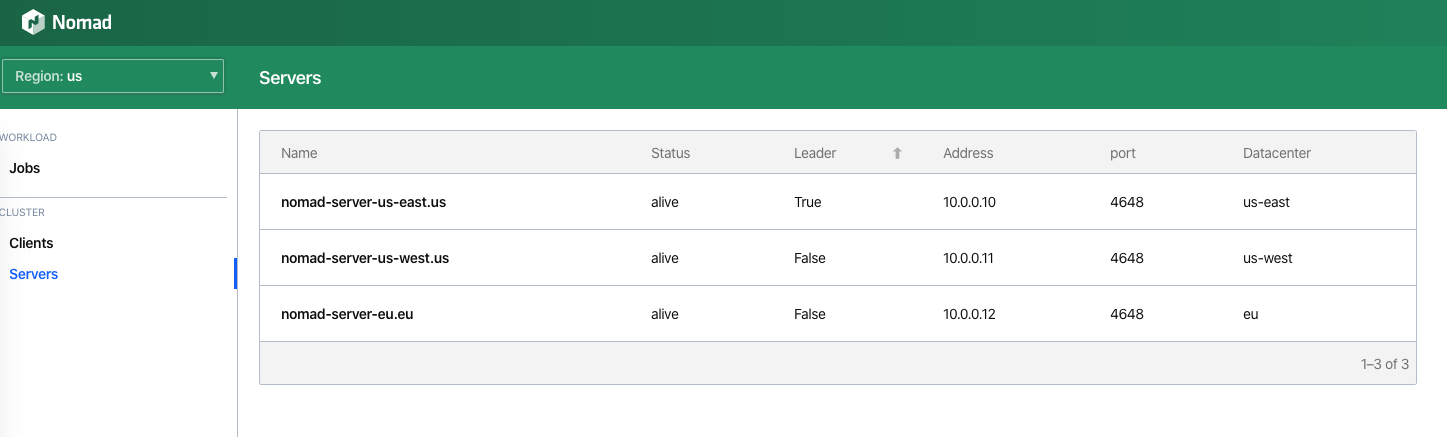The image size is (1447, 437).
Task: Open server nomad-server-eu.eu
Action: (x=347, y=314)
